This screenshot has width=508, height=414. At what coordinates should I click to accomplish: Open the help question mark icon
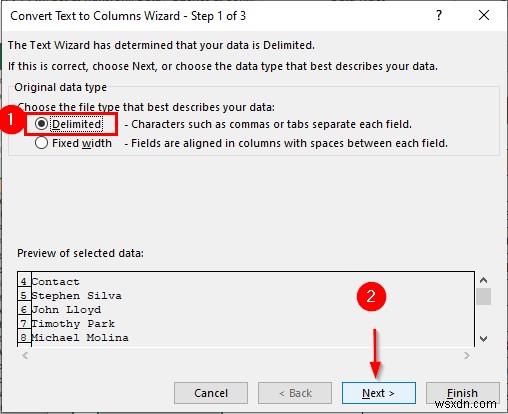(439, 15)
